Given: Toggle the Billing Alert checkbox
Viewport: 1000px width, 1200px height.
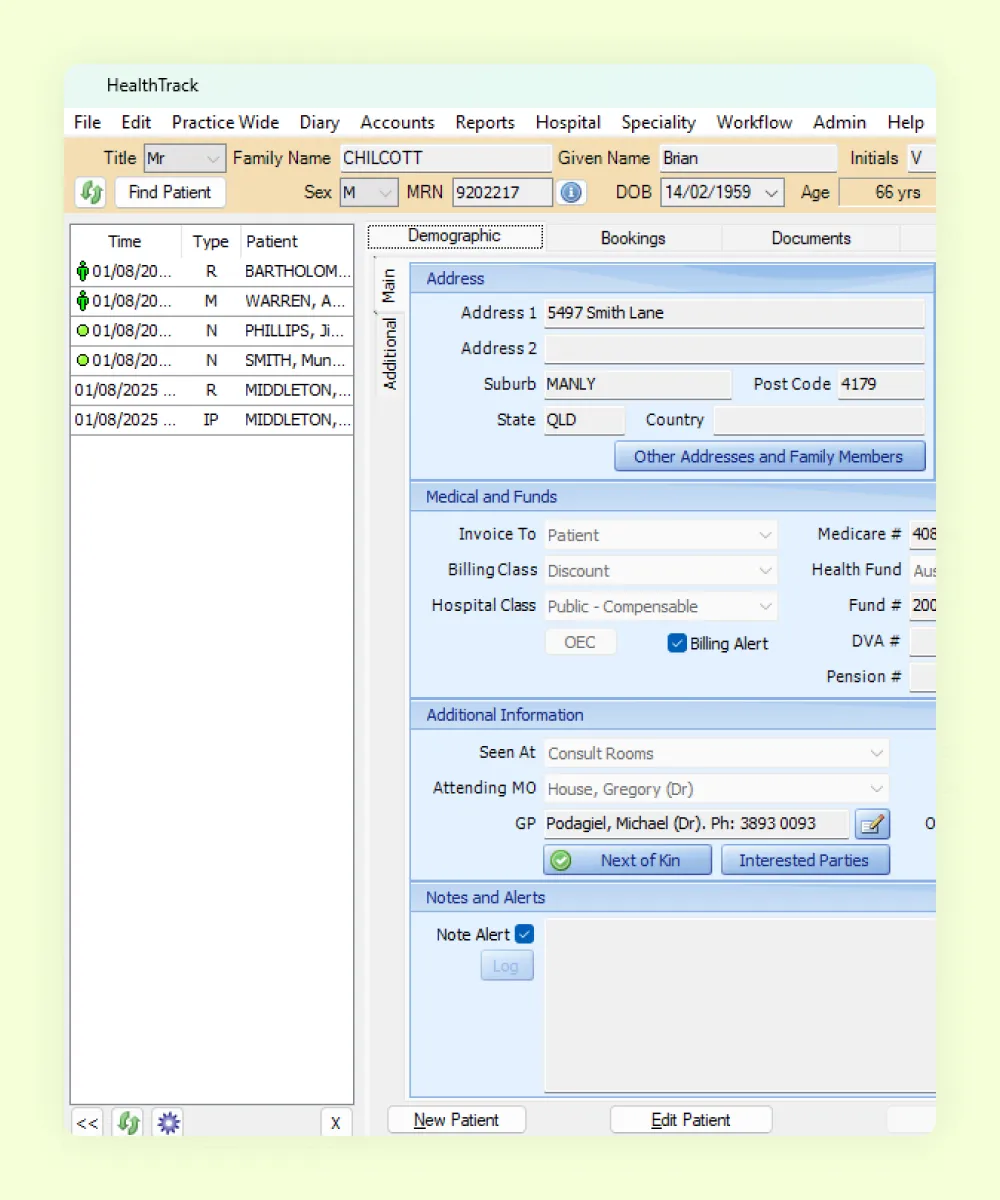Looking at the screenshot, I should (677, 643).
